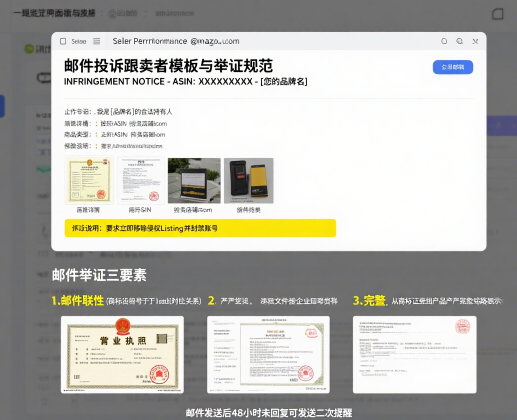This screenshot has width=517, height=420.
Task: Open the black and yellow product photo
Action: click(x=249, y=180)
